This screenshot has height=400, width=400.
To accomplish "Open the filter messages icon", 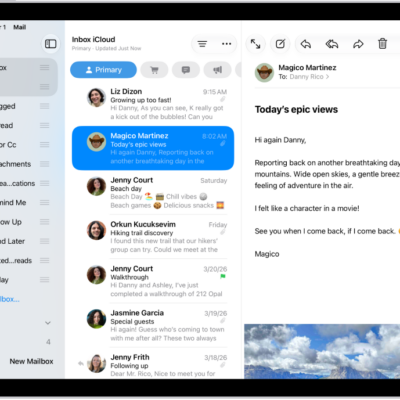I will 202,44.
